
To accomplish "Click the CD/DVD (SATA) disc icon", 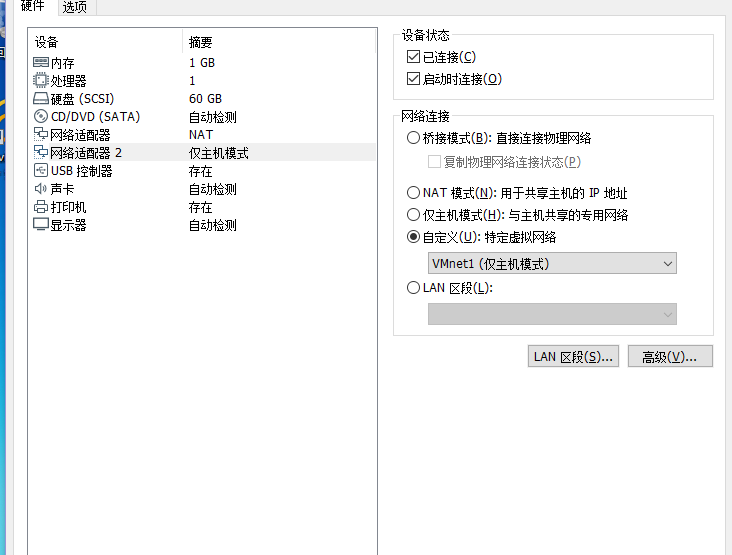I will pyautogui.click(x=41, y=116).
